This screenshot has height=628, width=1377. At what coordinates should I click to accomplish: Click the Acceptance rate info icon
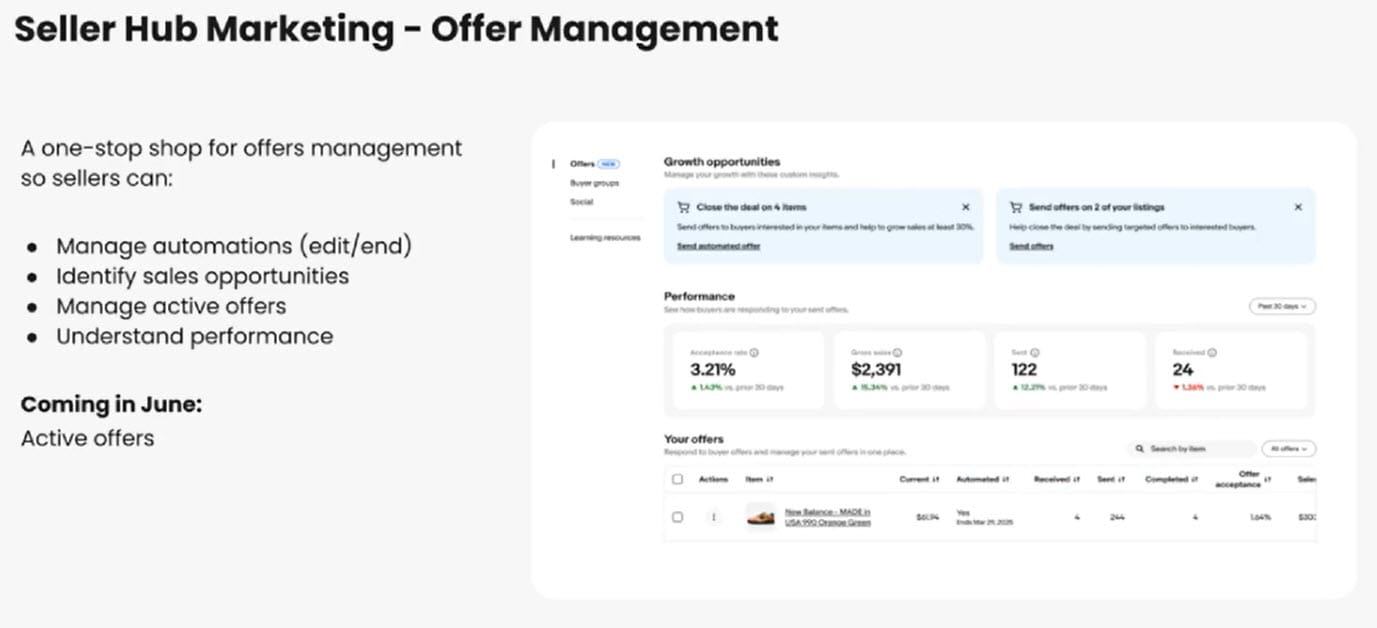[x=754, y=353]
